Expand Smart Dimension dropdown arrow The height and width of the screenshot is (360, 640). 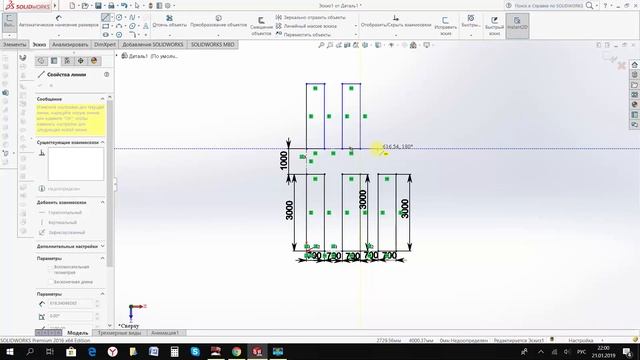click(59, 35)
